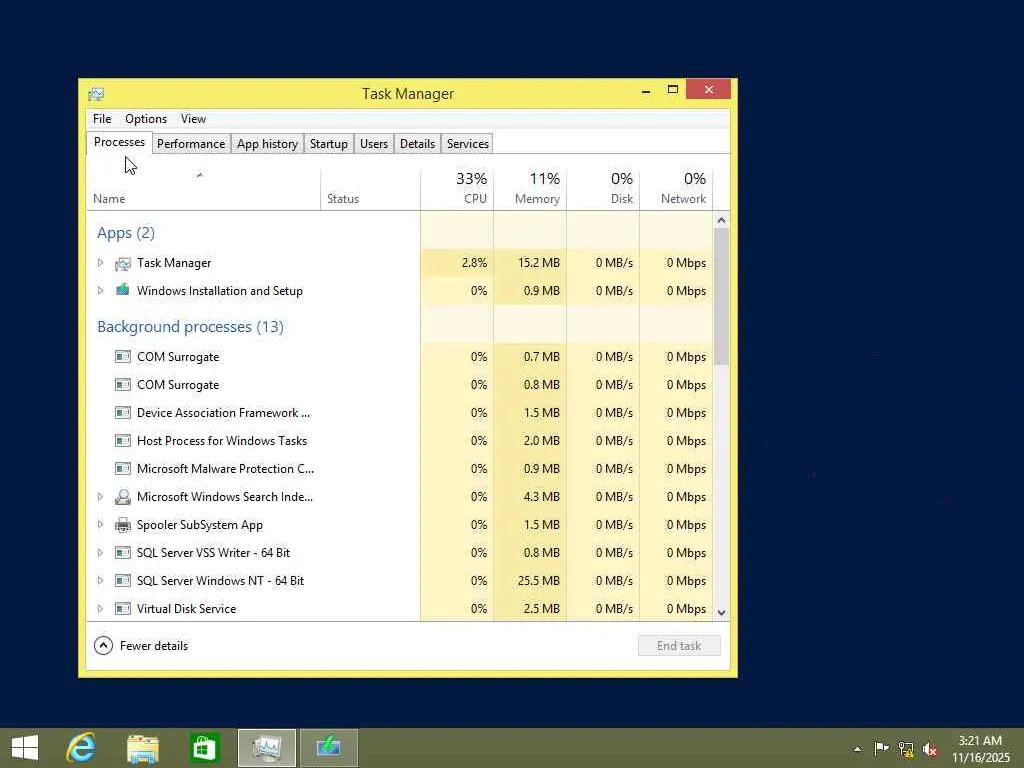The image size is (1024, 768).
Task: Click the Microsoft Malware Protection process icon
Action: [122, 469]
